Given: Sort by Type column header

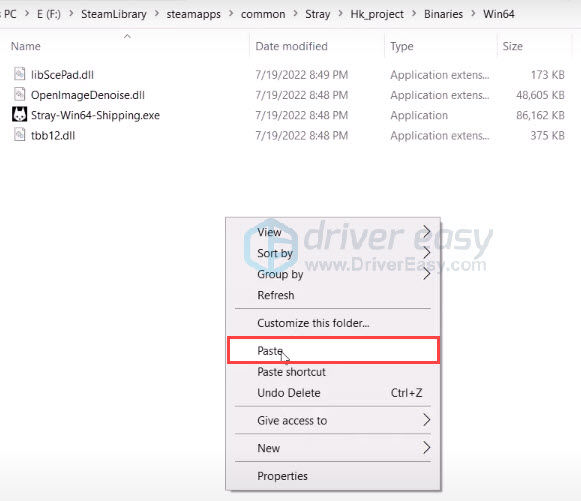Looking at the screenshot, I should tap(402, 46).
